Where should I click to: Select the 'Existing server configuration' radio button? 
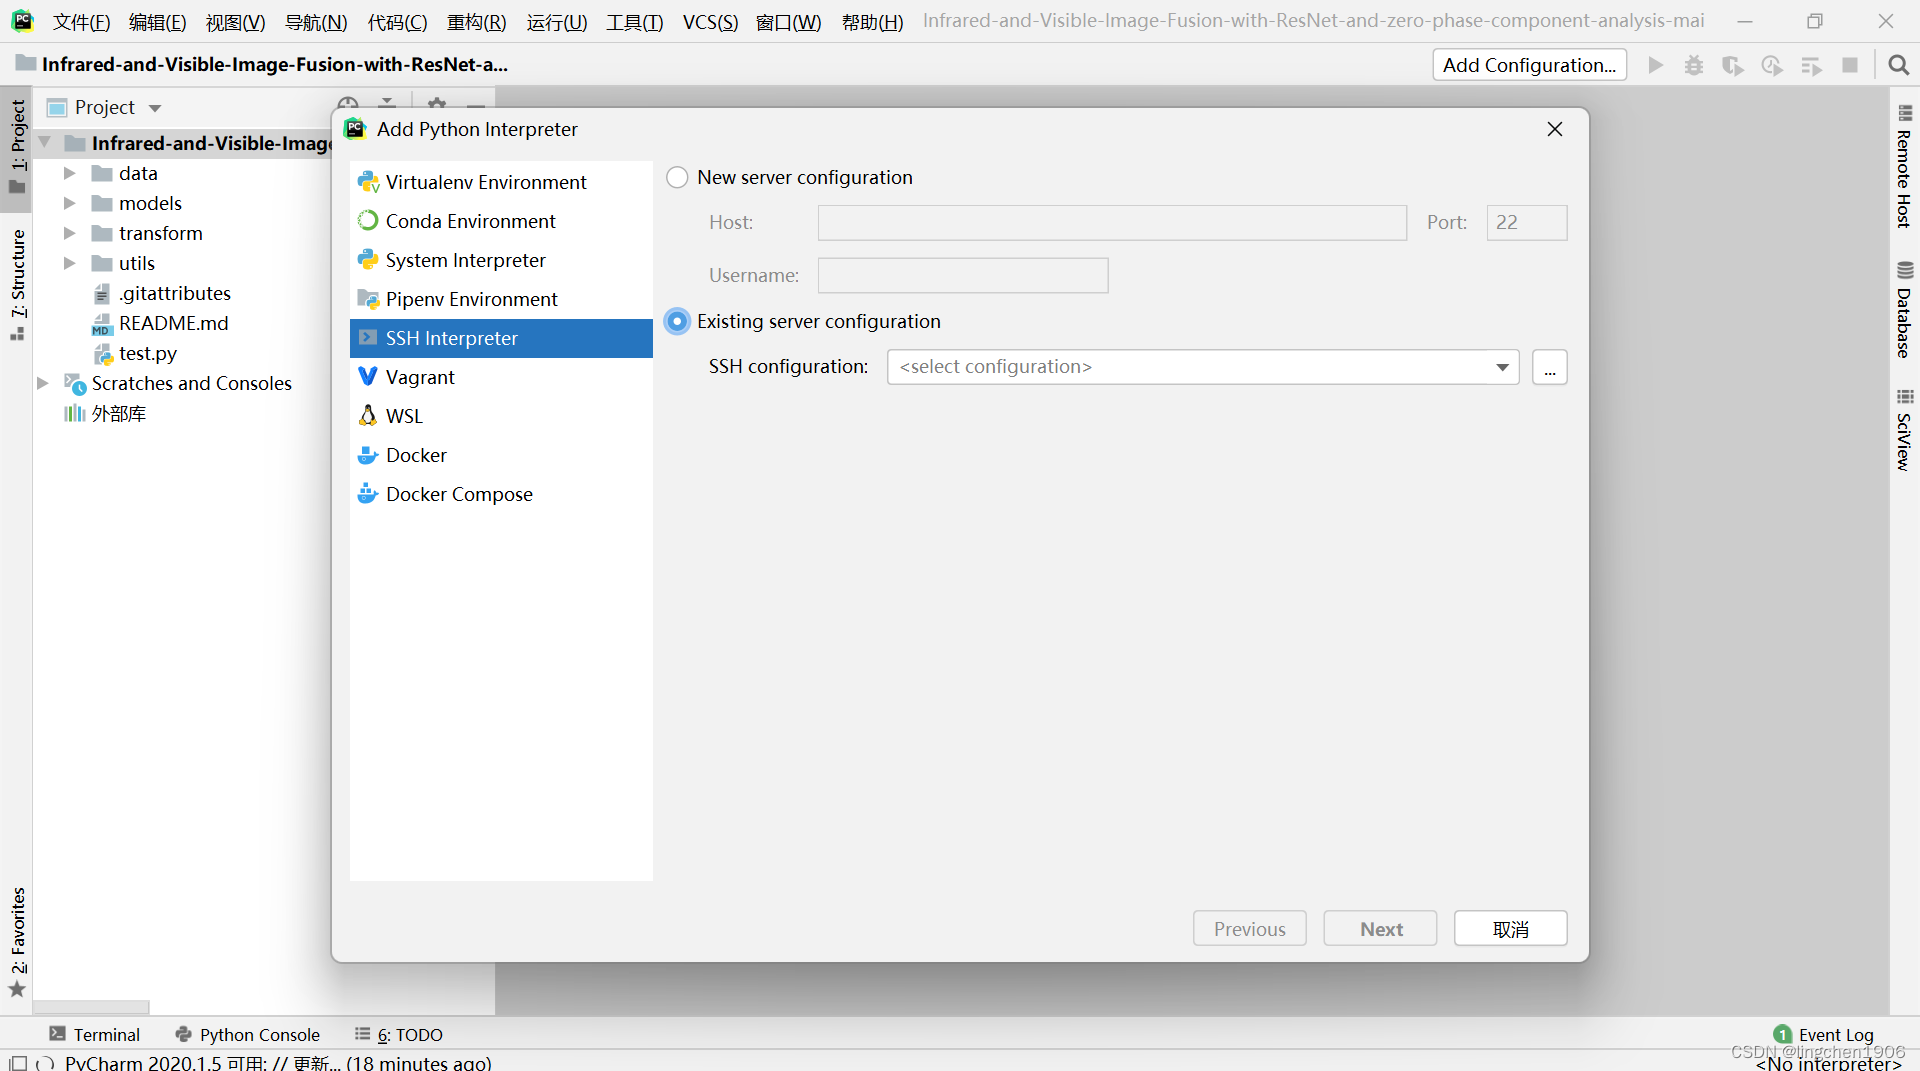pos(677,321)
